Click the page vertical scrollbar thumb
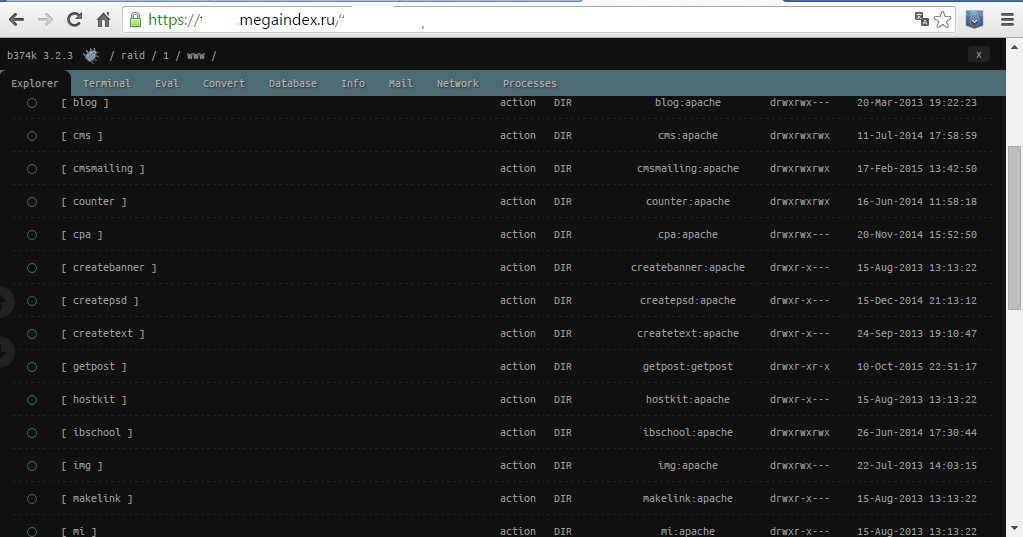 1014,228
